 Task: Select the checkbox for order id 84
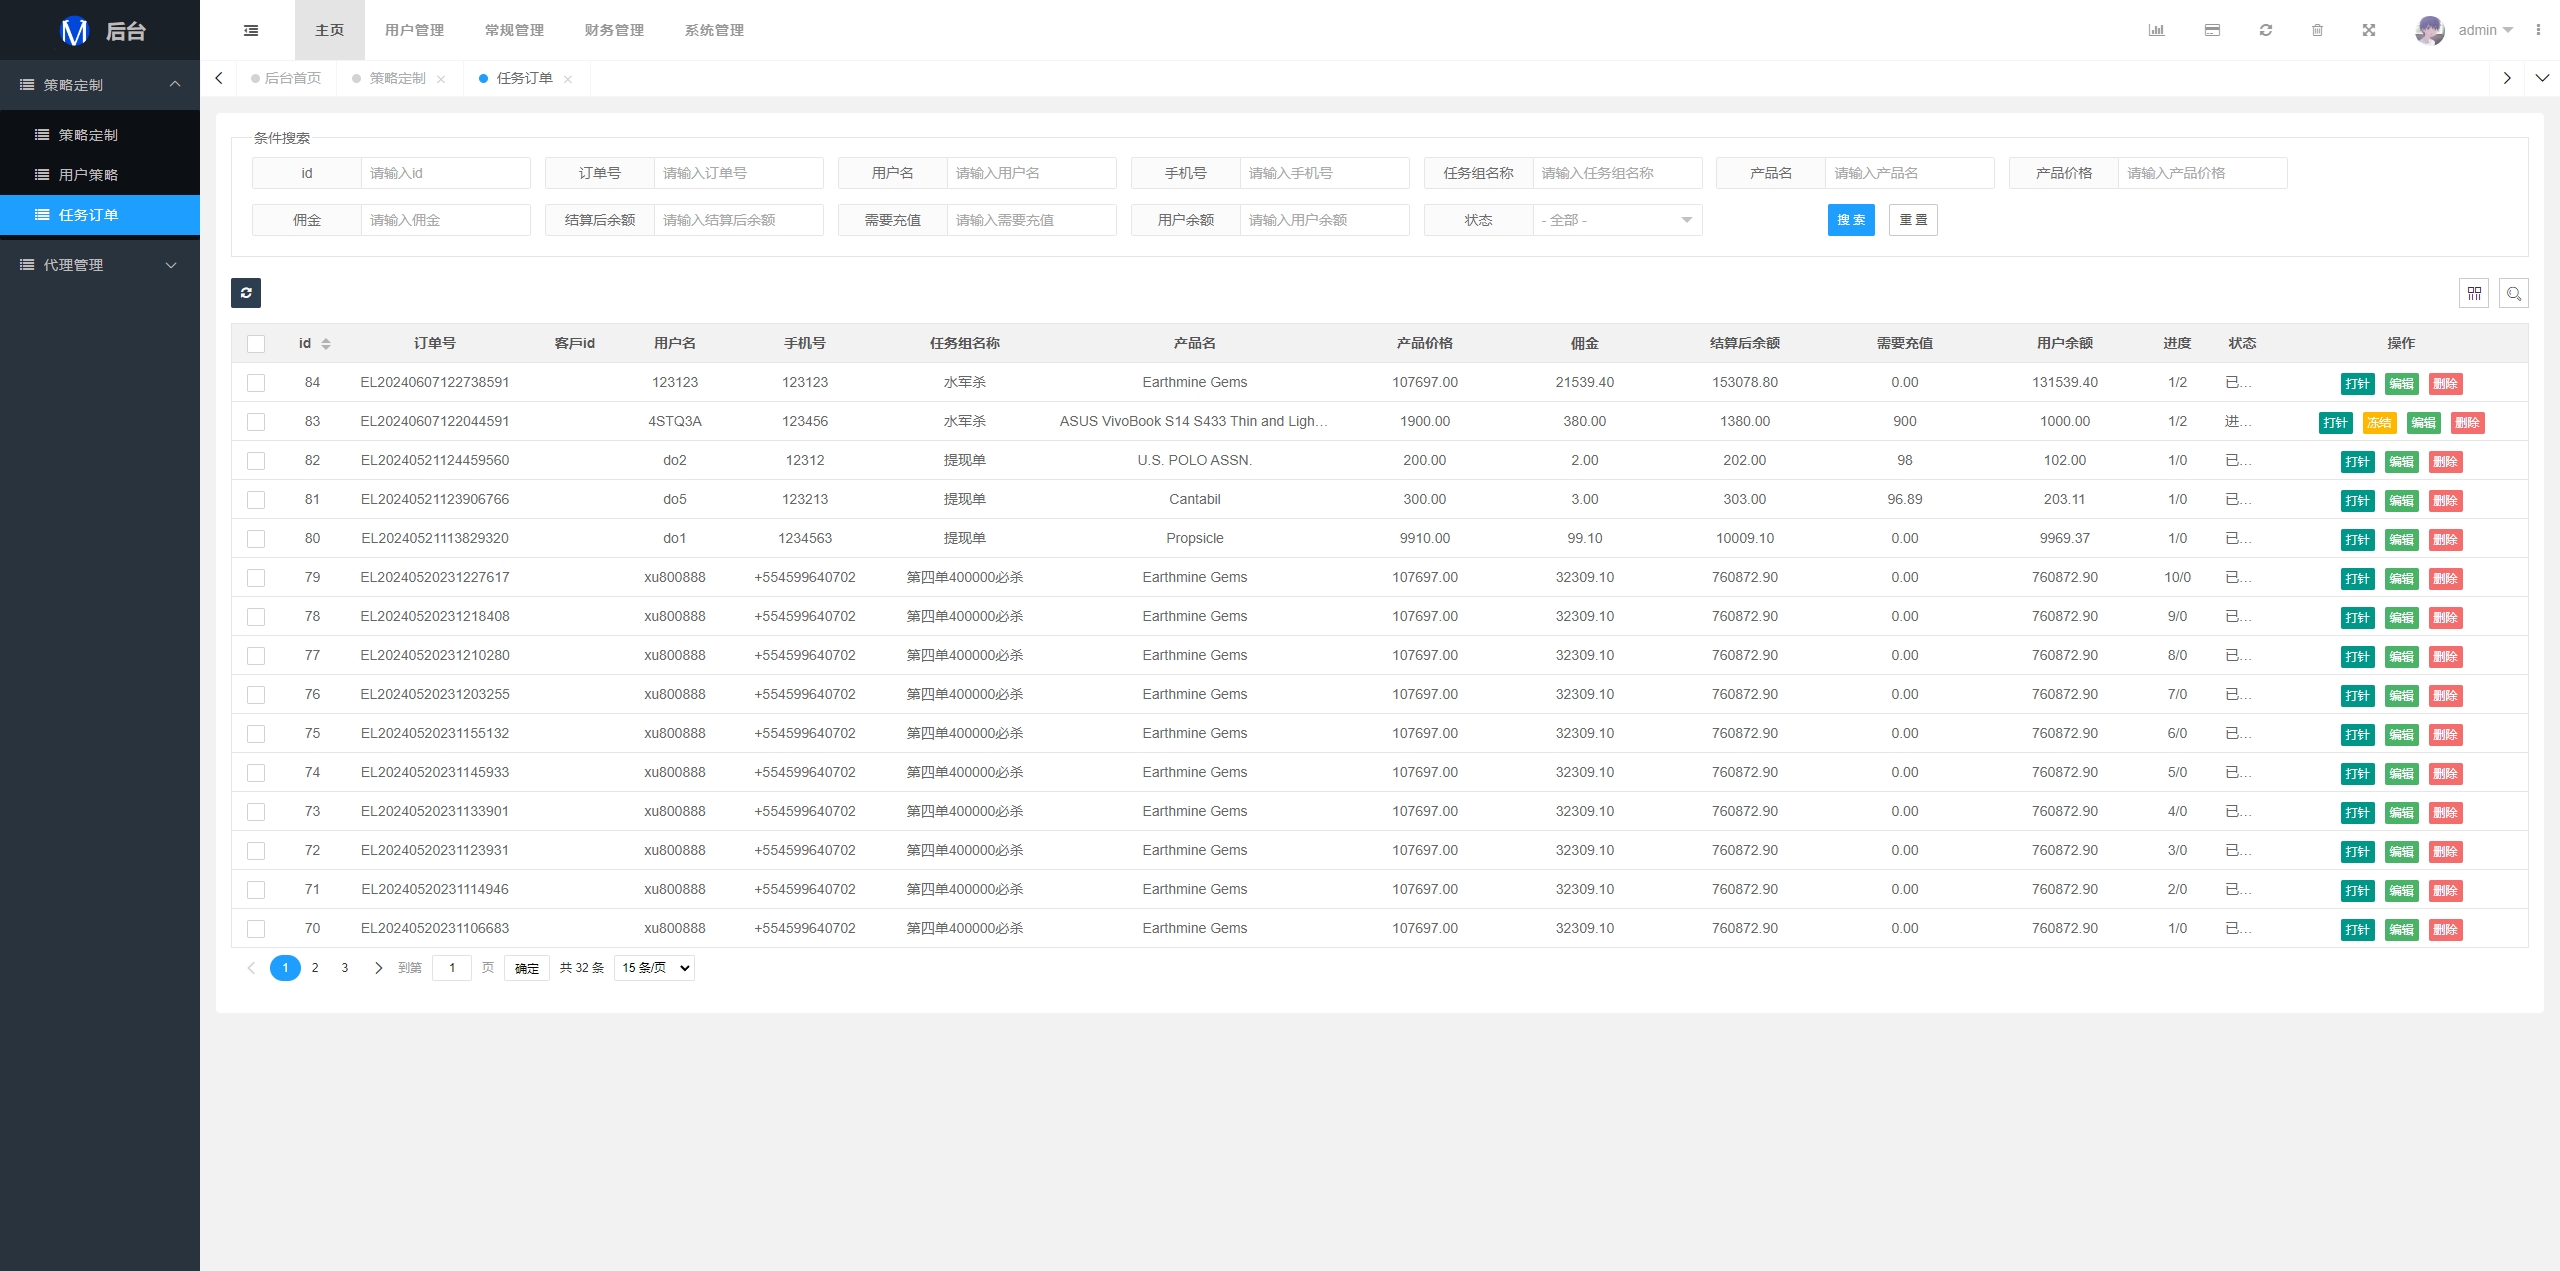point(256,382)
